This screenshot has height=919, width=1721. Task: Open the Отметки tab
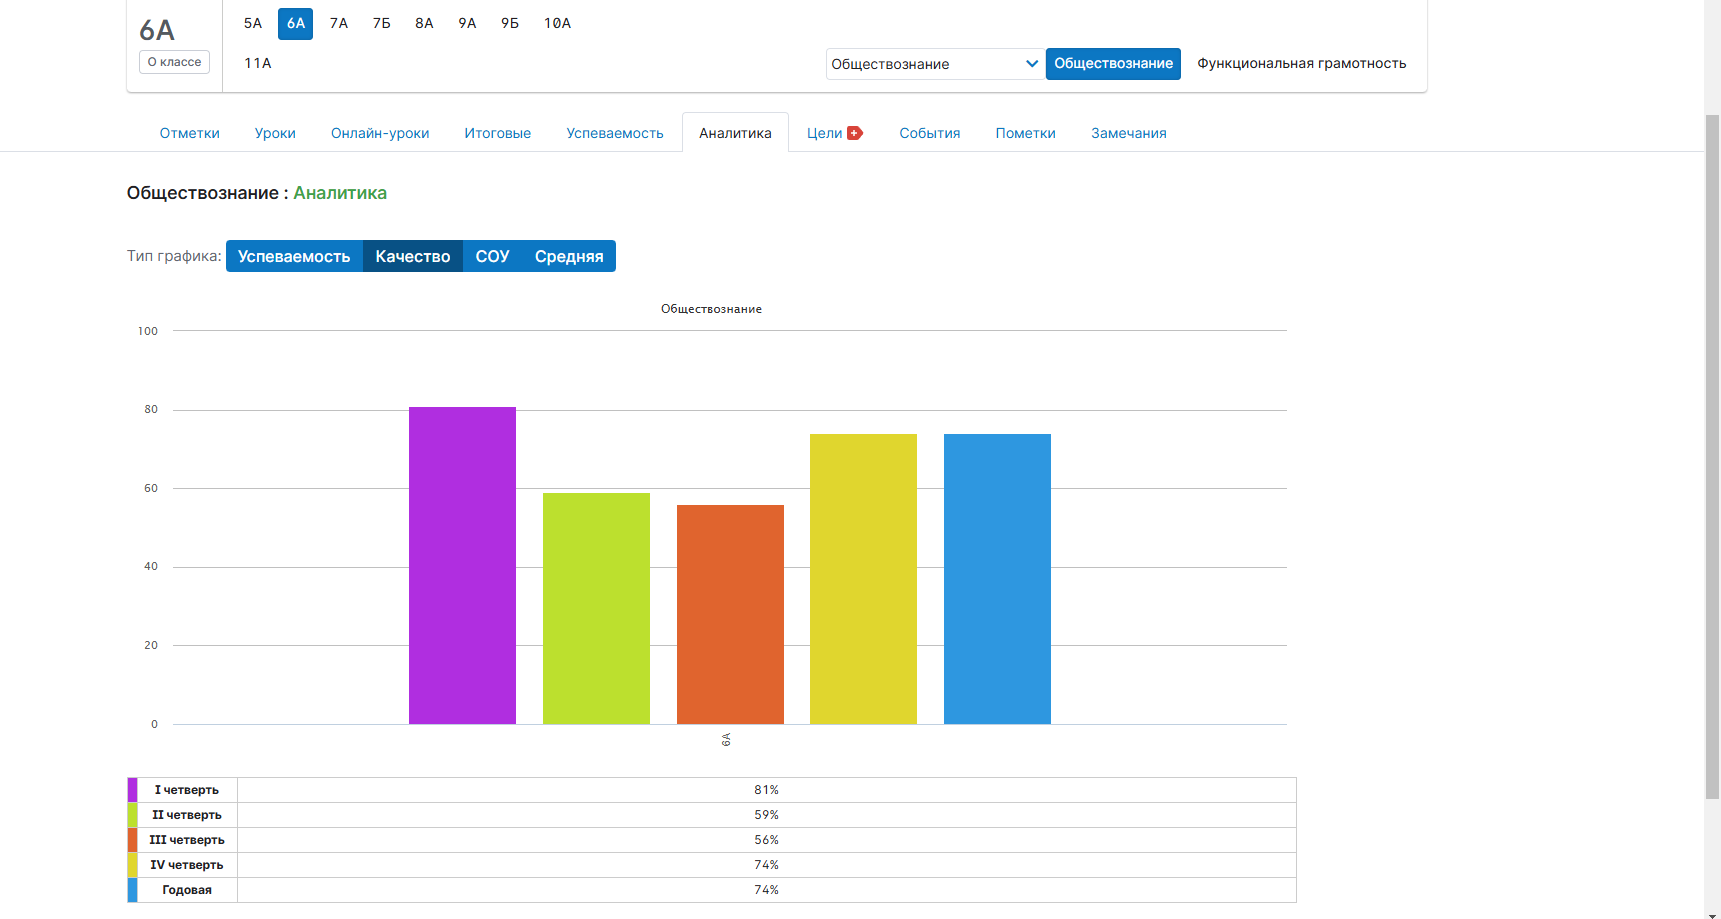pyautogui.click(x=190, y=133)
